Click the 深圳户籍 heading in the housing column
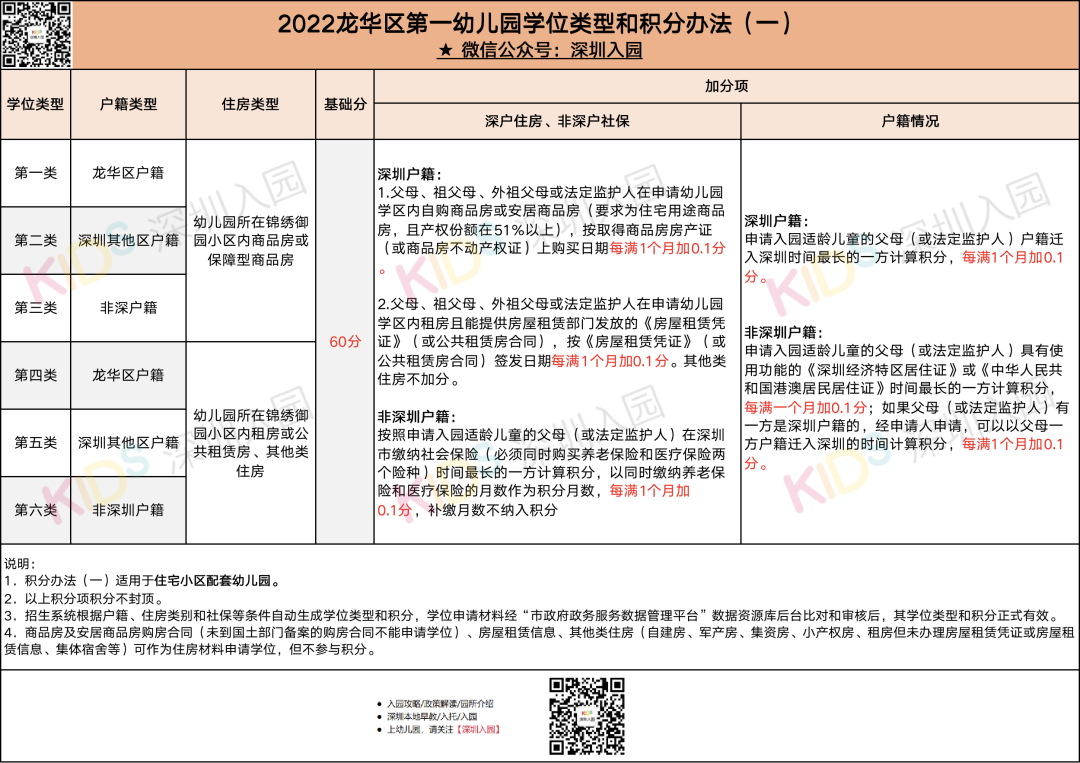The image size is (1080, 763). click(x=409, y=174)
